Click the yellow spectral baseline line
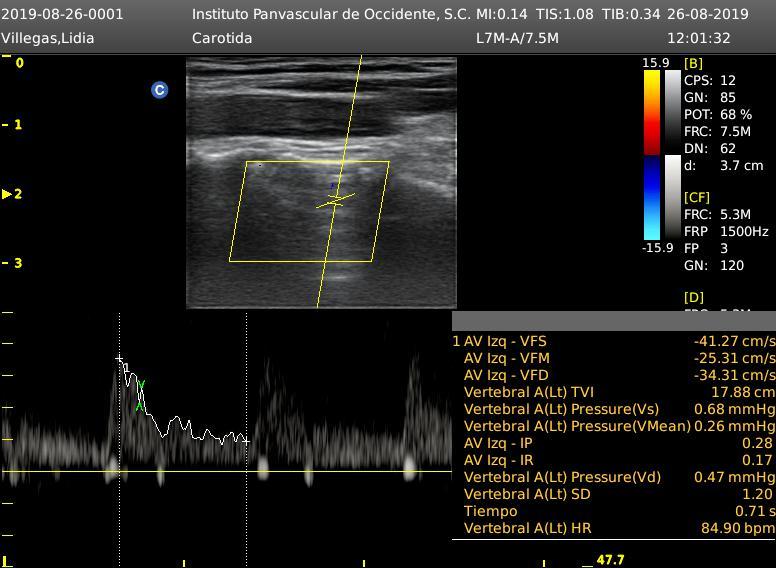This screenshot has width=776, height=568. pyautogui.click(x=225, y=471)
